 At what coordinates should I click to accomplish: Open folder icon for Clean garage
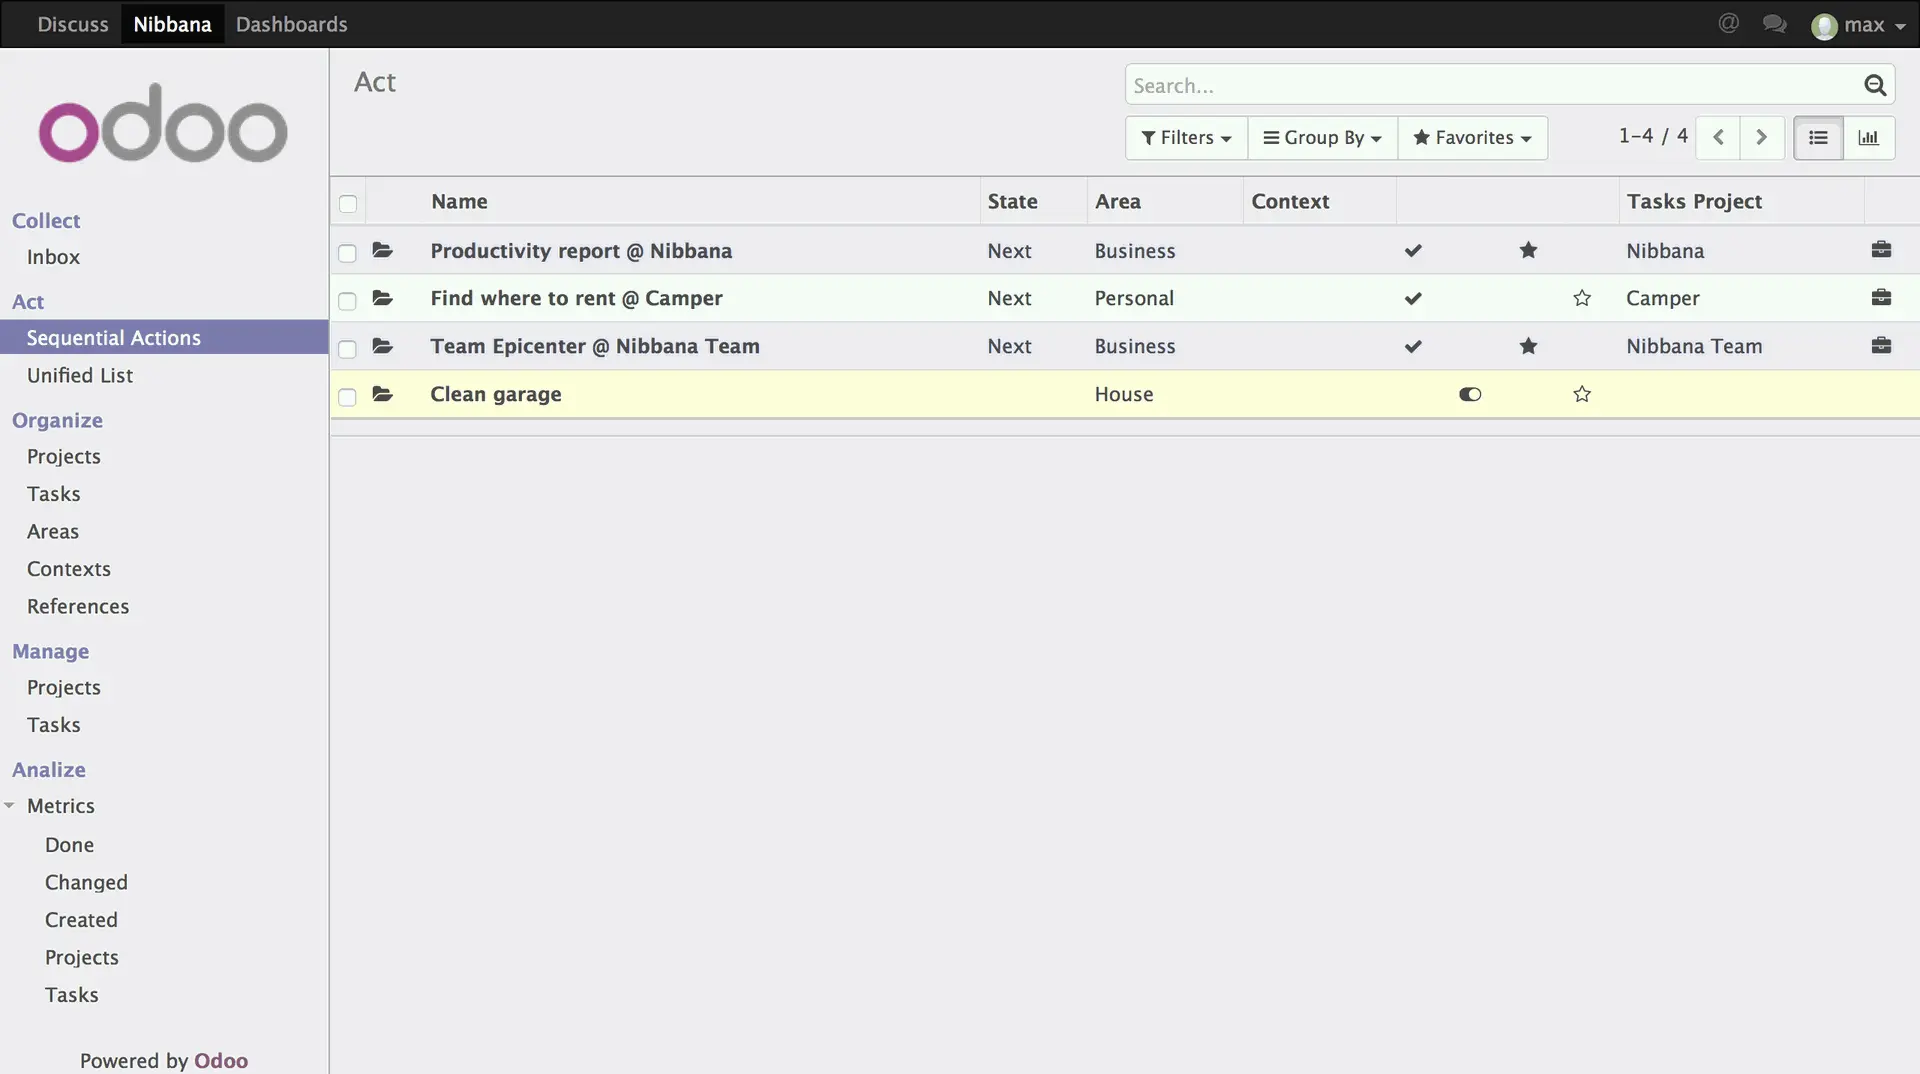pos(382,394)
